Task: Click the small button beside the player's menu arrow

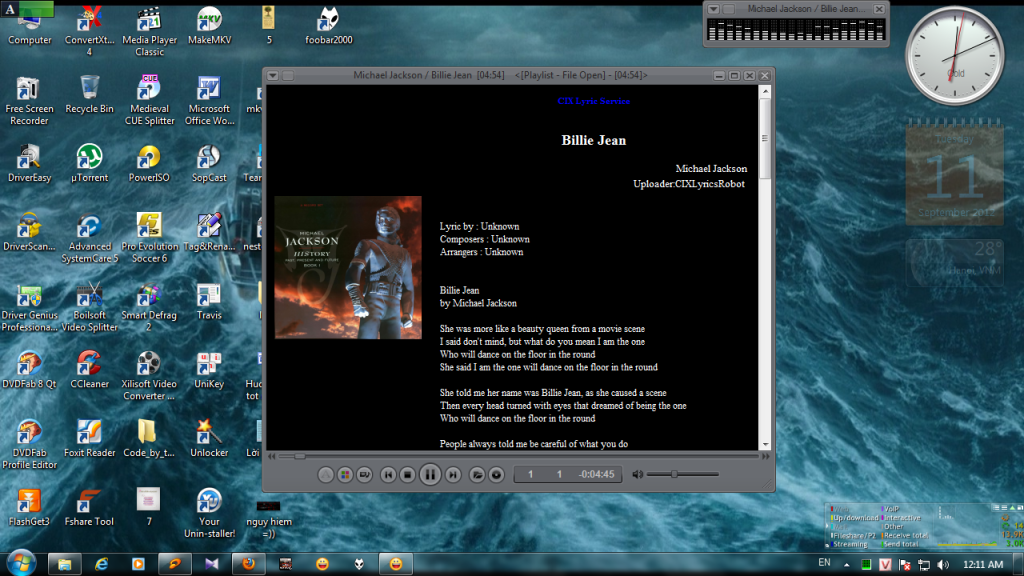Action: coord(288,76)
